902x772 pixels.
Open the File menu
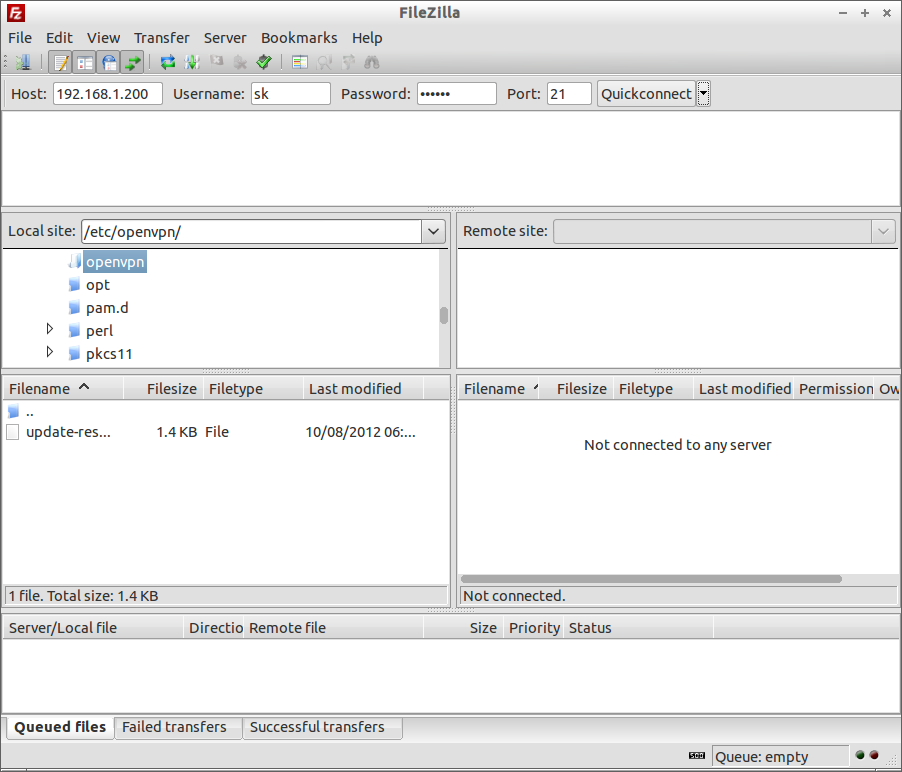tap(20, 38)
